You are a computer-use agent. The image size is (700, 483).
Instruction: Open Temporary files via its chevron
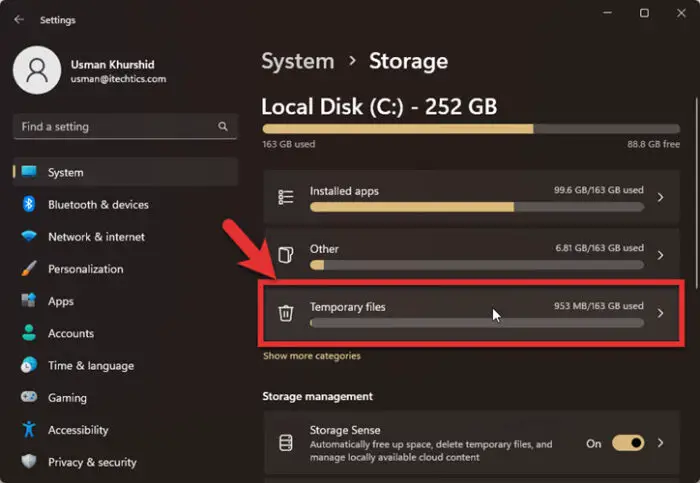(660, 313)
